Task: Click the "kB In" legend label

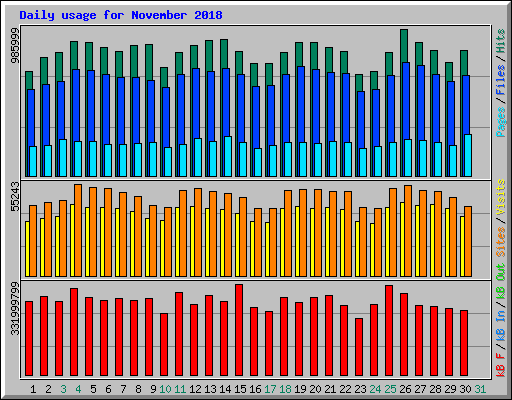Action: pyautogui.click(x=501, y=325)
